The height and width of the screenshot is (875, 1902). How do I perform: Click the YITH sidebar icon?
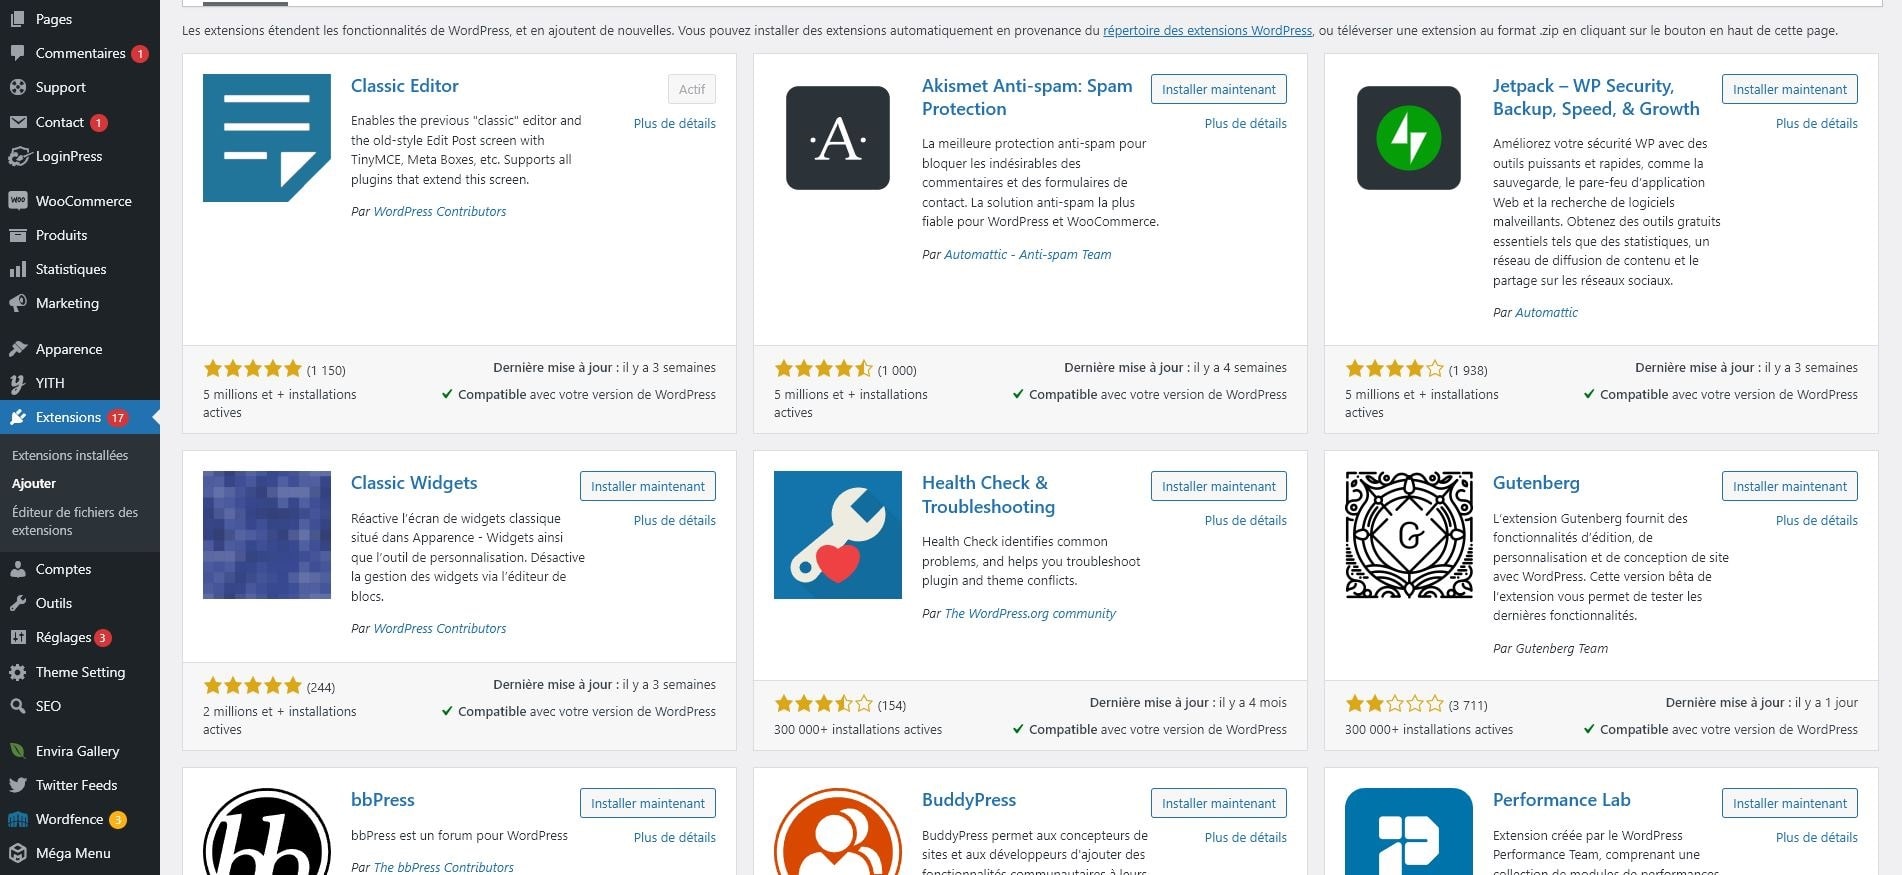point(18,383)
